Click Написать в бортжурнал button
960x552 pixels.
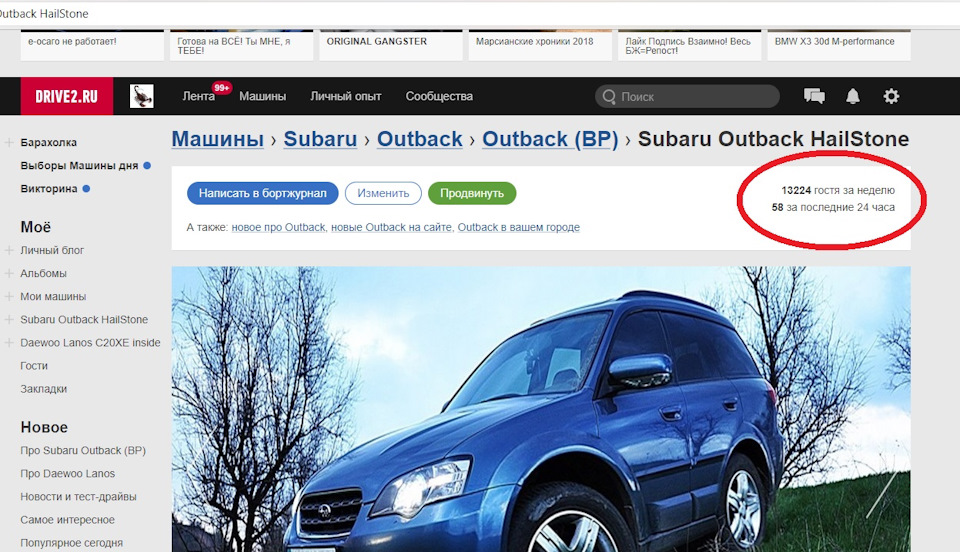[x=263, y=193]
